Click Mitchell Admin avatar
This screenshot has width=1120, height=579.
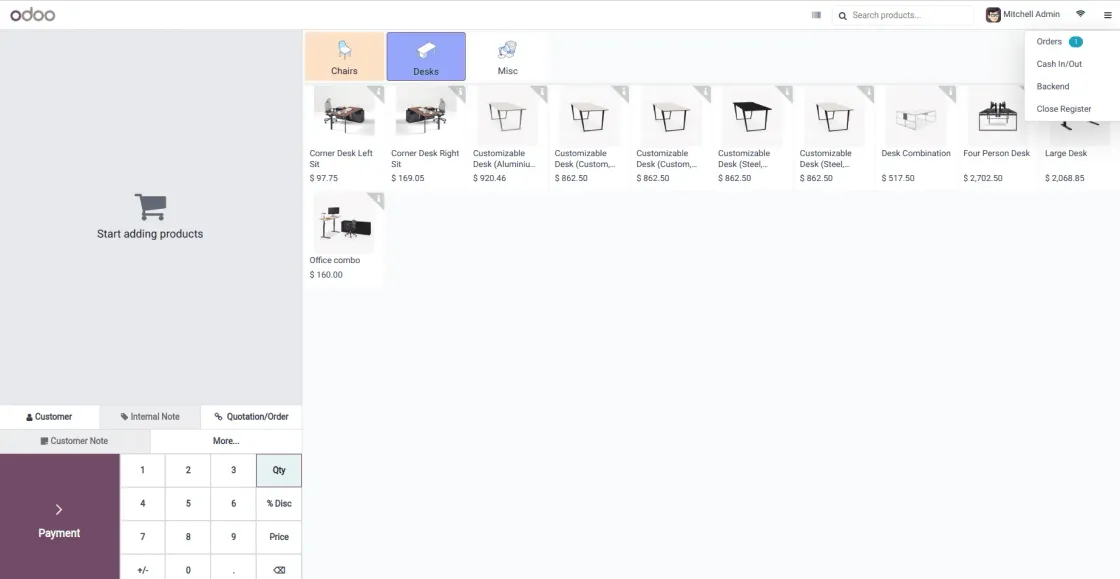point(993,15)
